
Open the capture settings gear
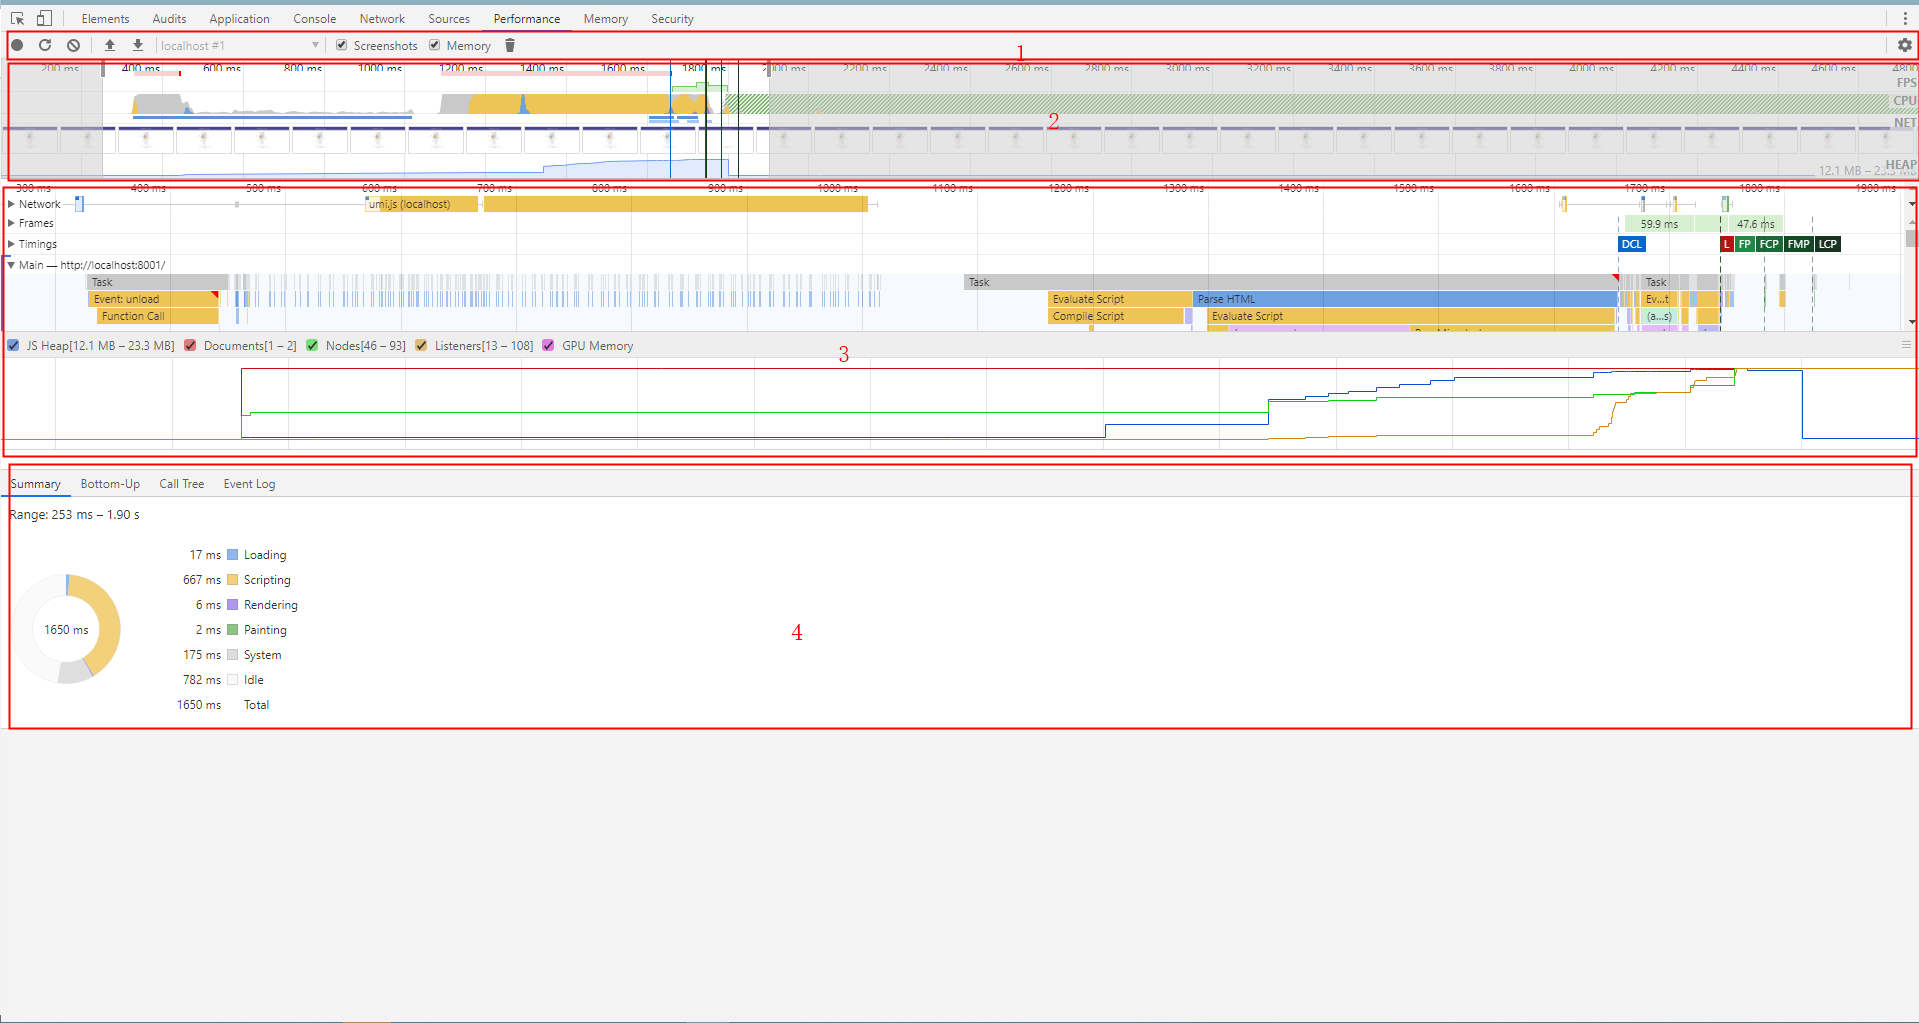coord(1904,45)
